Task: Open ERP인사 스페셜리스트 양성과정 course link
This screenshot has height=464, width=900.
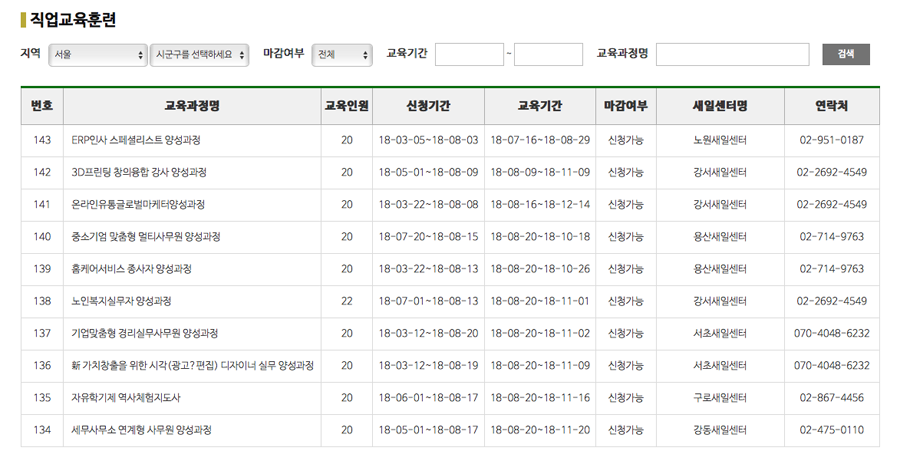Action: 136,141
